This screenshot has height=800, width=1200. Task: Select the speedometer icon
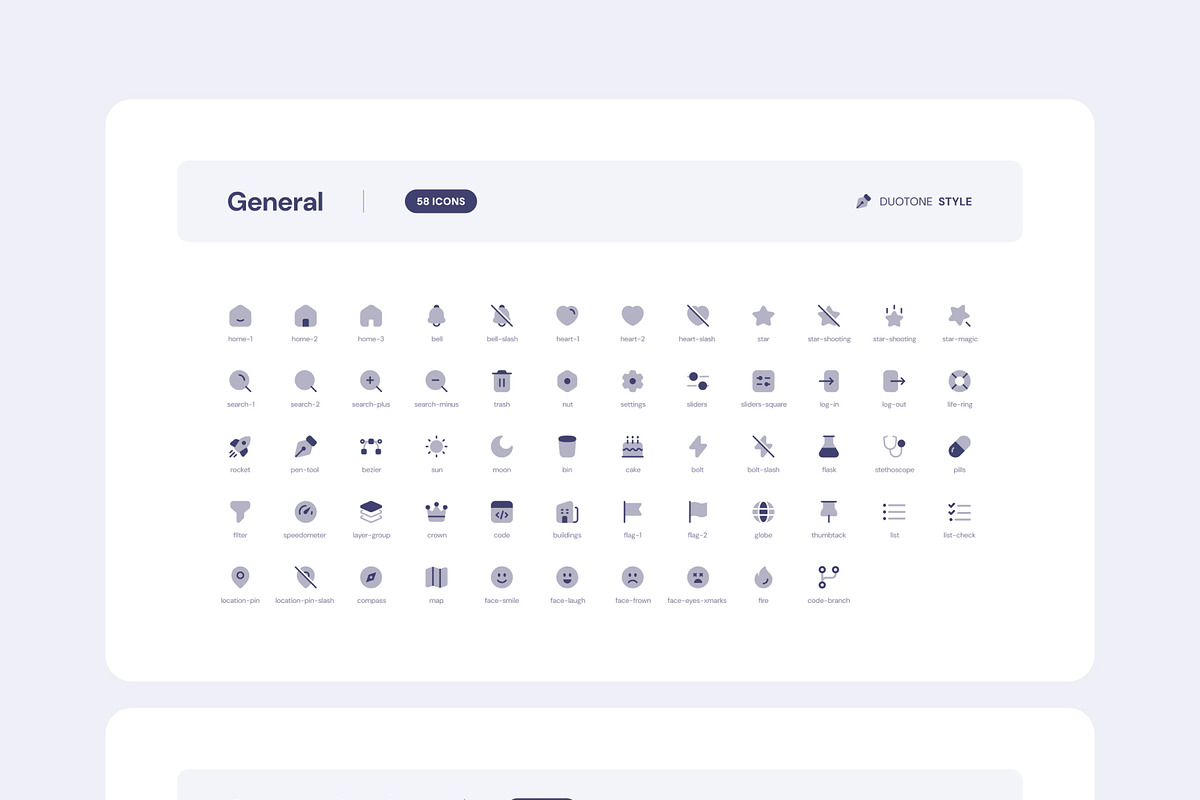pyautogui.click(x=305, y=512)
